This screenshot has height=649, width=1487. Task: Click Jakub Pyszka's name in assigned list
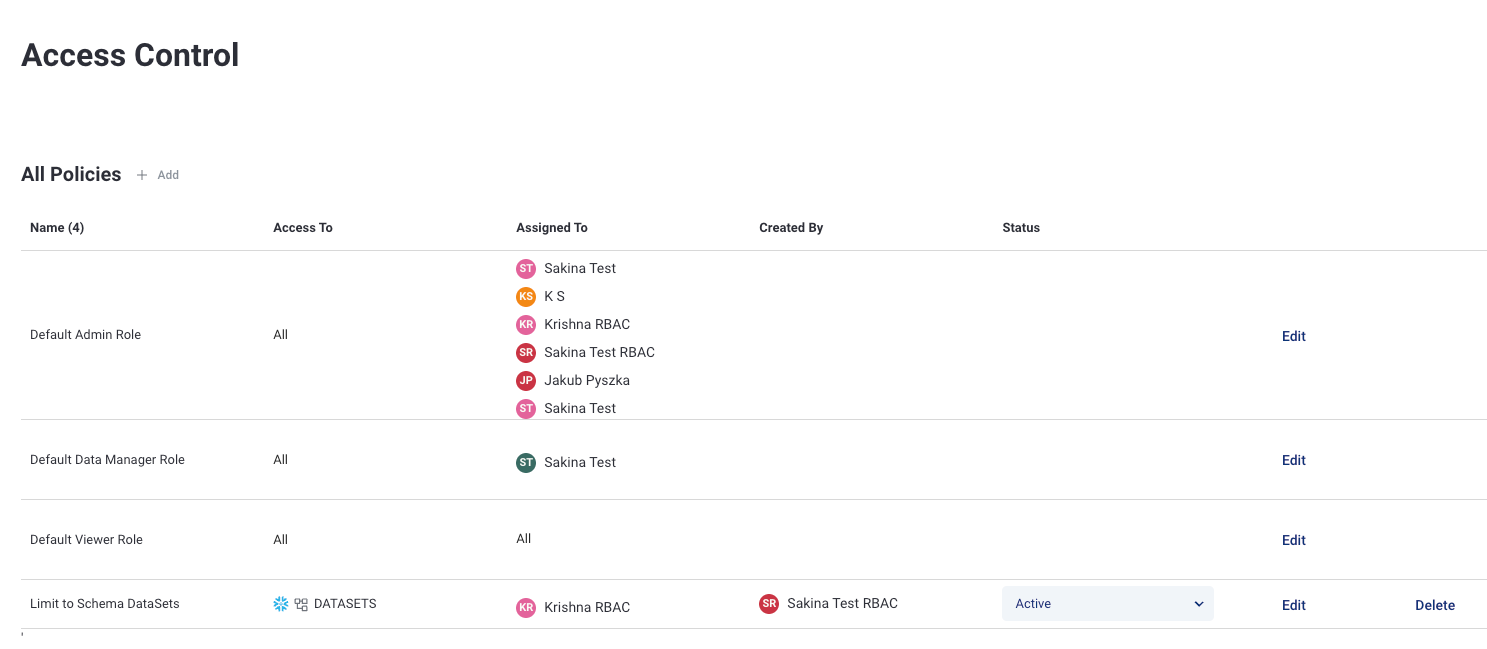[x=586, y=380]
